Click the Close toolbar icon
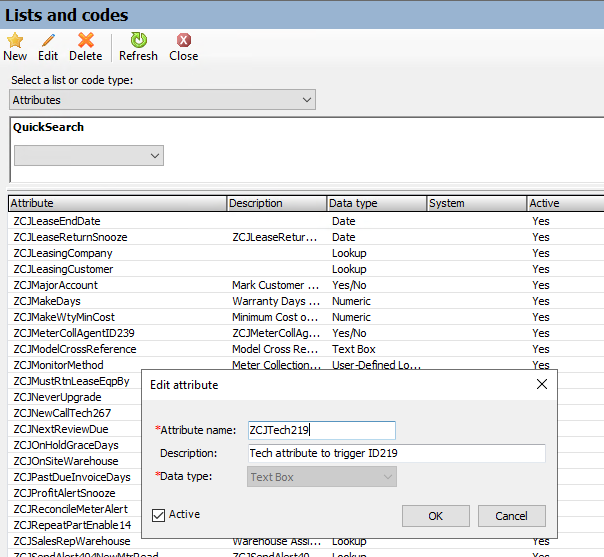This screenshot has width=604, height=557. pos(184,40)
